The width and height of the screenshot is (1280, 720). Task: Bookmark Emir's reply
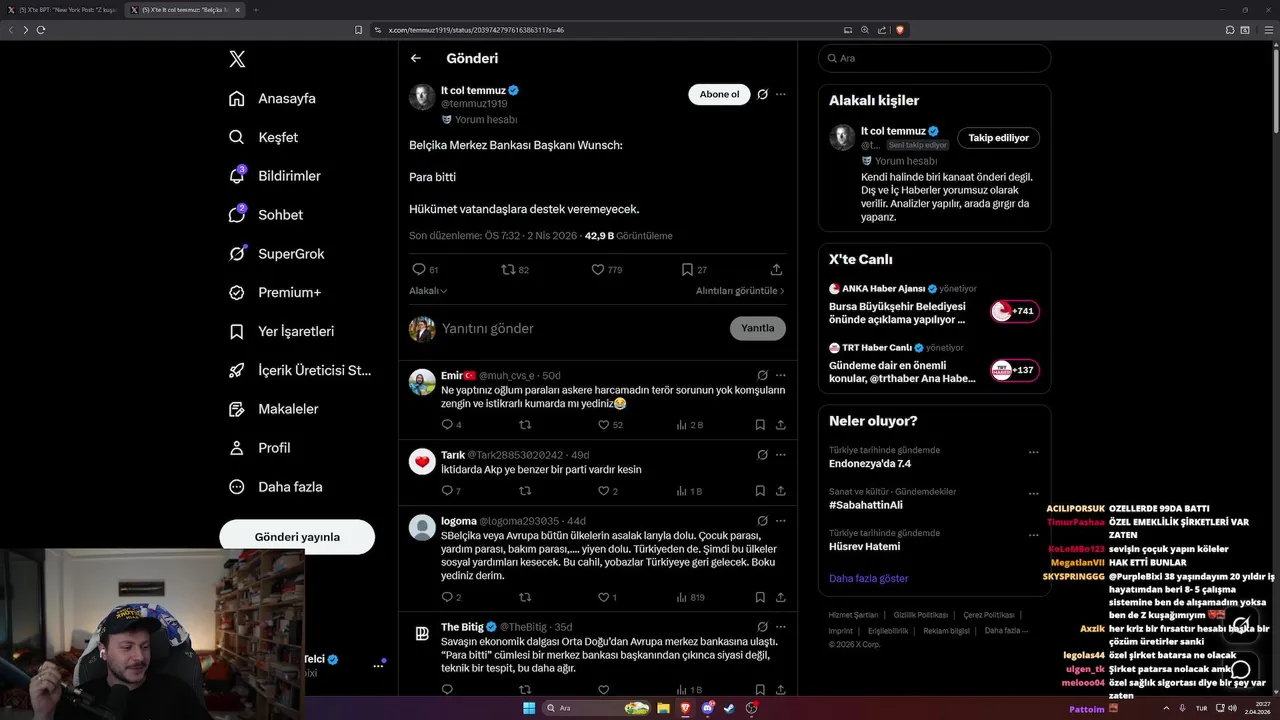coord(760,425)
